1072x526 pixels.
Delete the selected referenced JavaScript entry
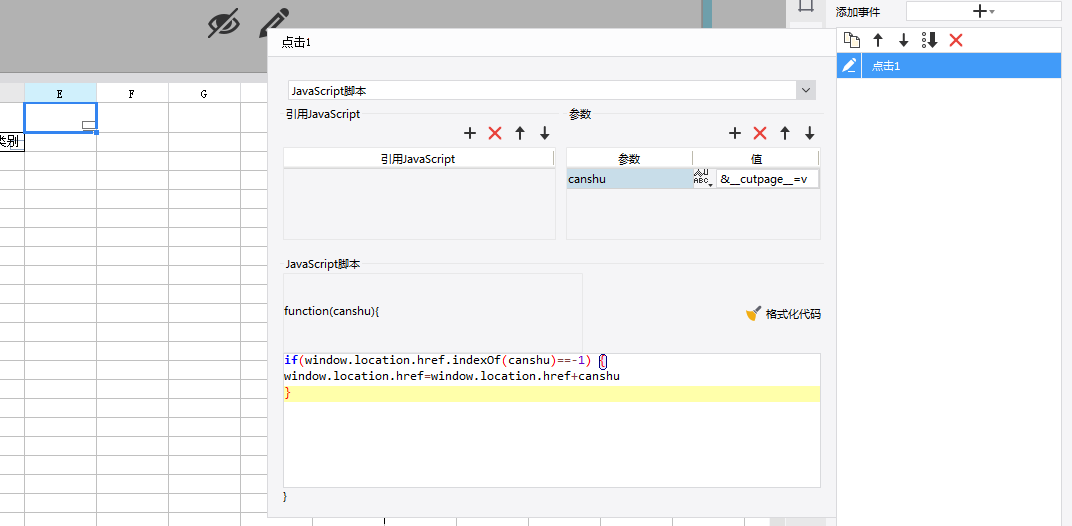point(495,133)
